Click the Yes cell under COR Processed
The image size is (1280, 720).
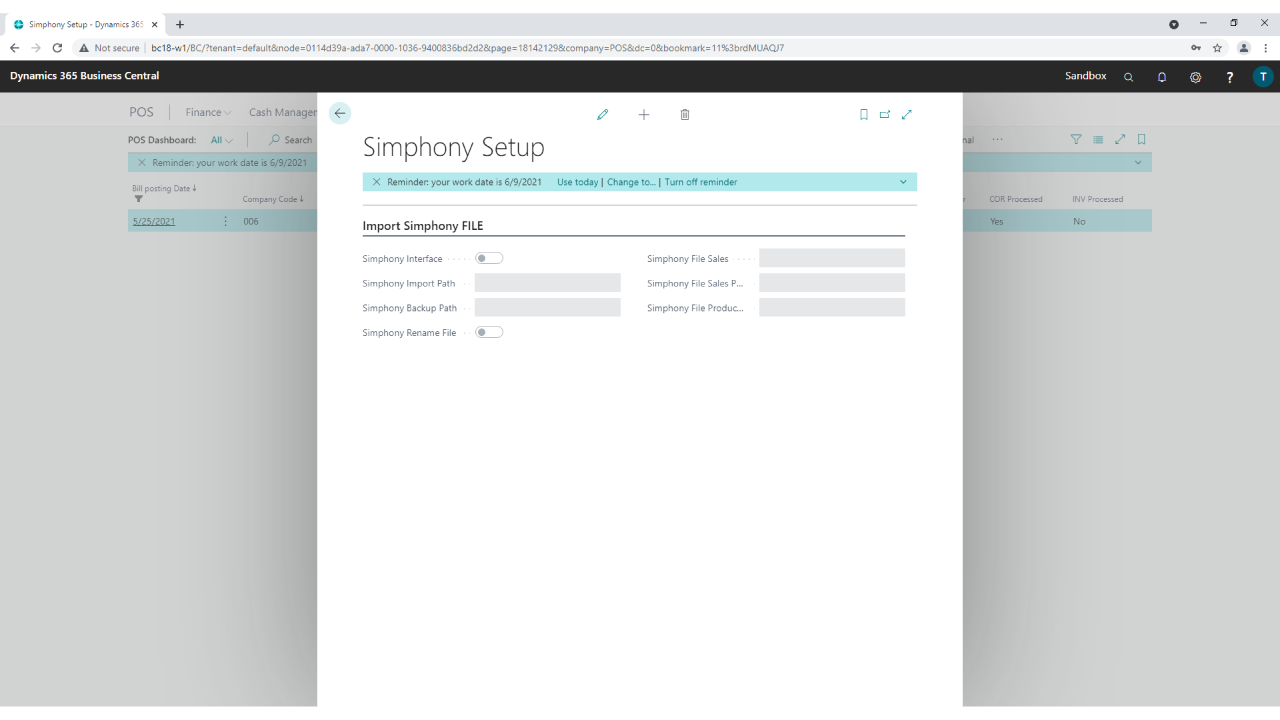[997, 221]
